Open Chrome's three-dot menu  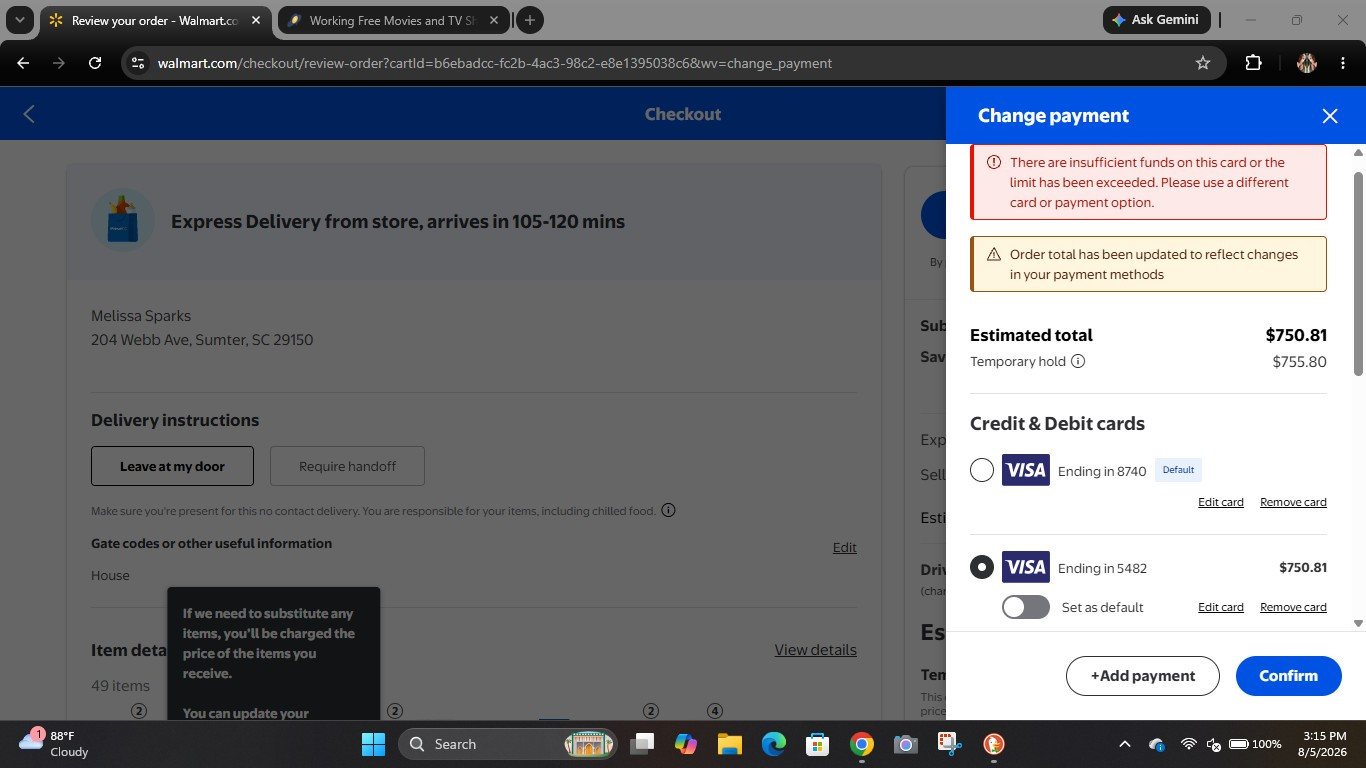1342,63
